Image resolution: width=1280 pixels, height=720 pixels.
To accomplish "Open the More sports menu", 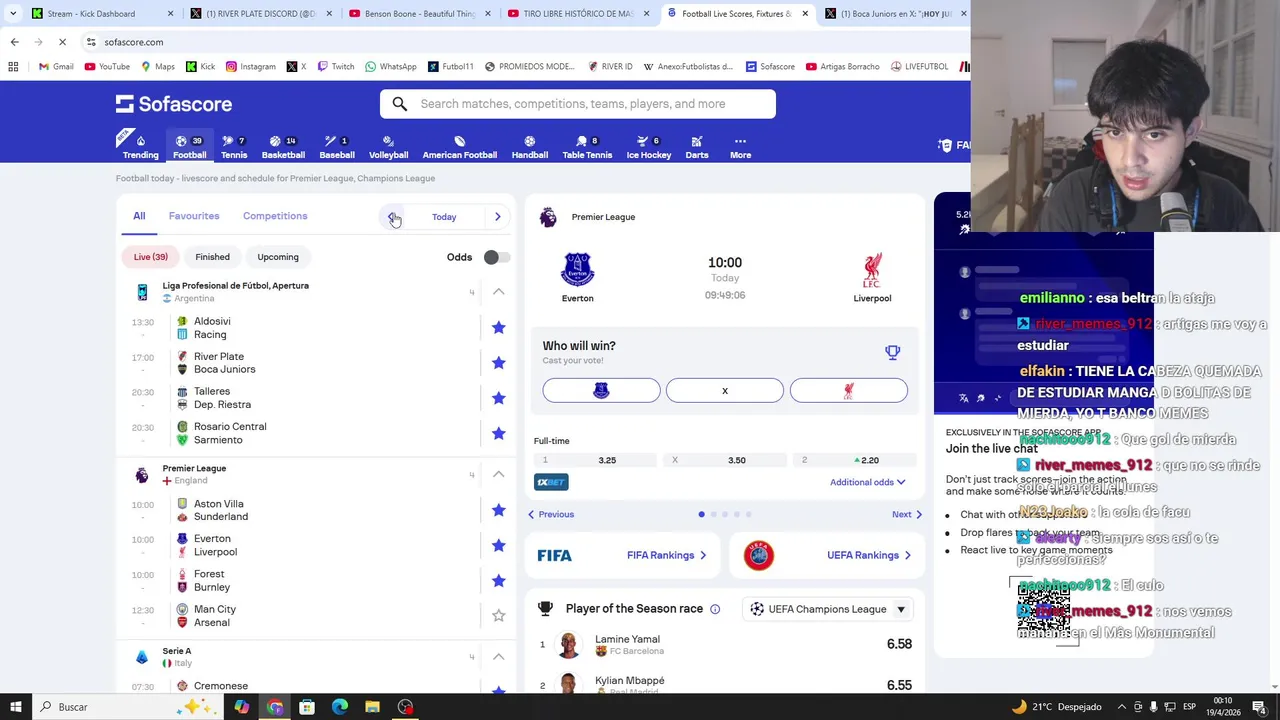I will pos(740,146).
